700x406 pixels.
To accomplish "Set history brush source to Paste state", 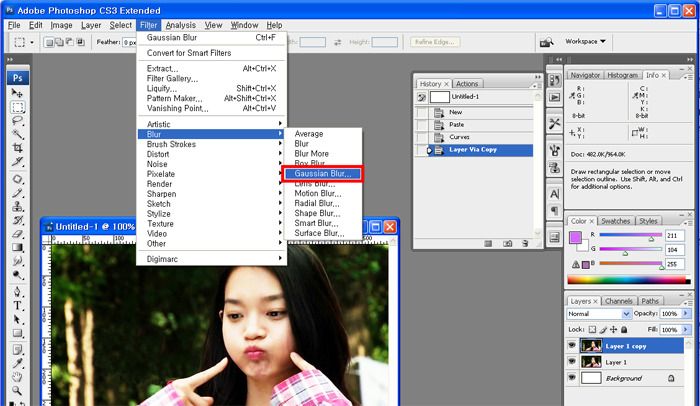I will tap(422, 125).
